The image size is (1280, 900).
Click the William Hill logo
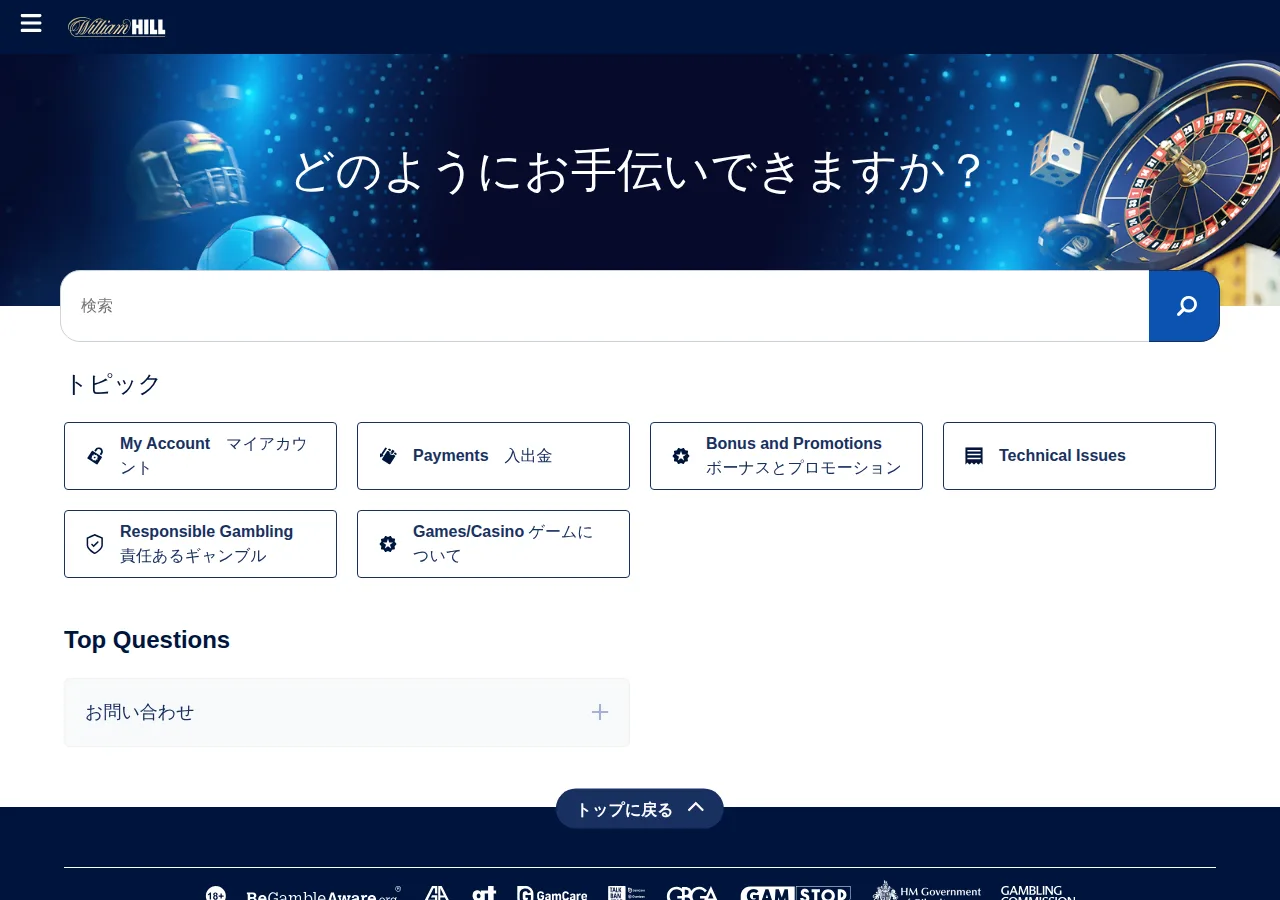[x=117, y=27]
